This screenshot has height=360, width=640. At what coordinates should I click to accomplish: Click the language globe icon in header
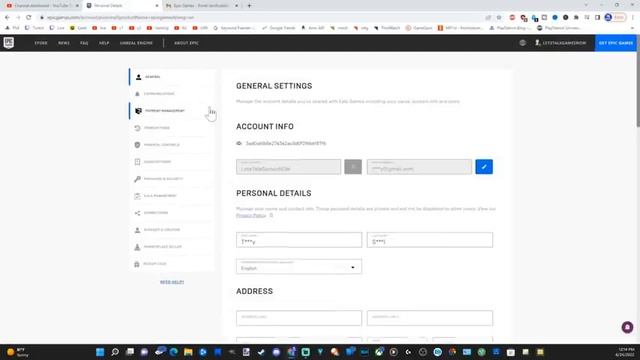[x=522, y=43]
